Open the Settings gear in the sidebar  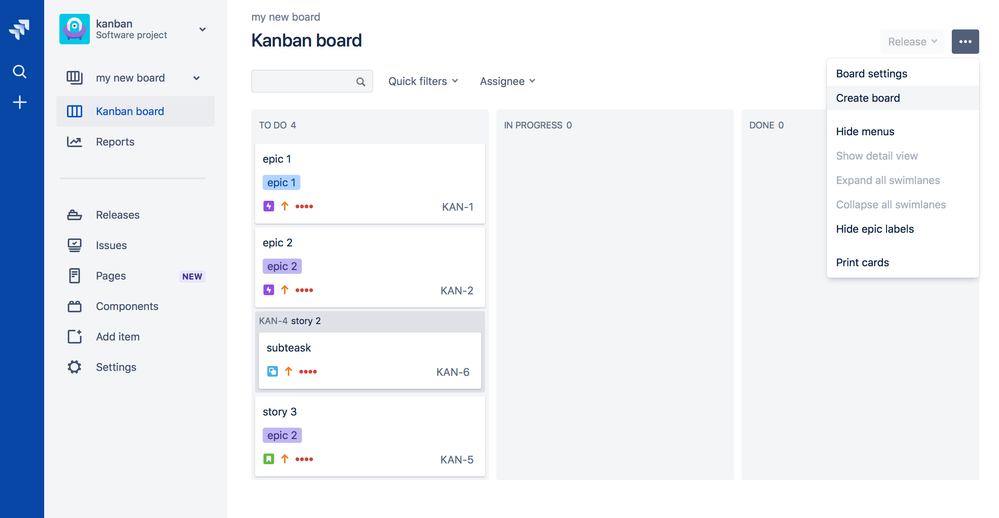pyautogui.click(x=75, y=367)
